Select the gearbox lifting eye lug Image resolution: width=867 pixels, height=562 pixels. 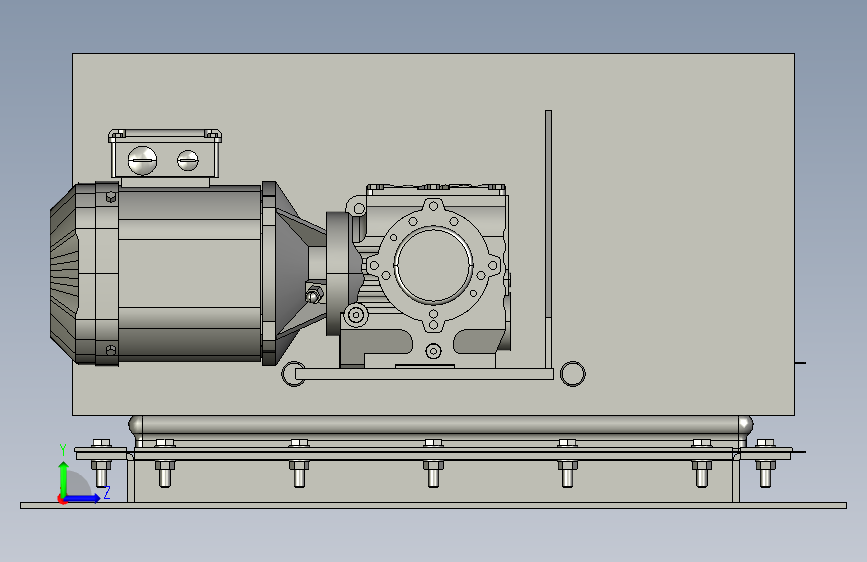[x=357, y=208]
